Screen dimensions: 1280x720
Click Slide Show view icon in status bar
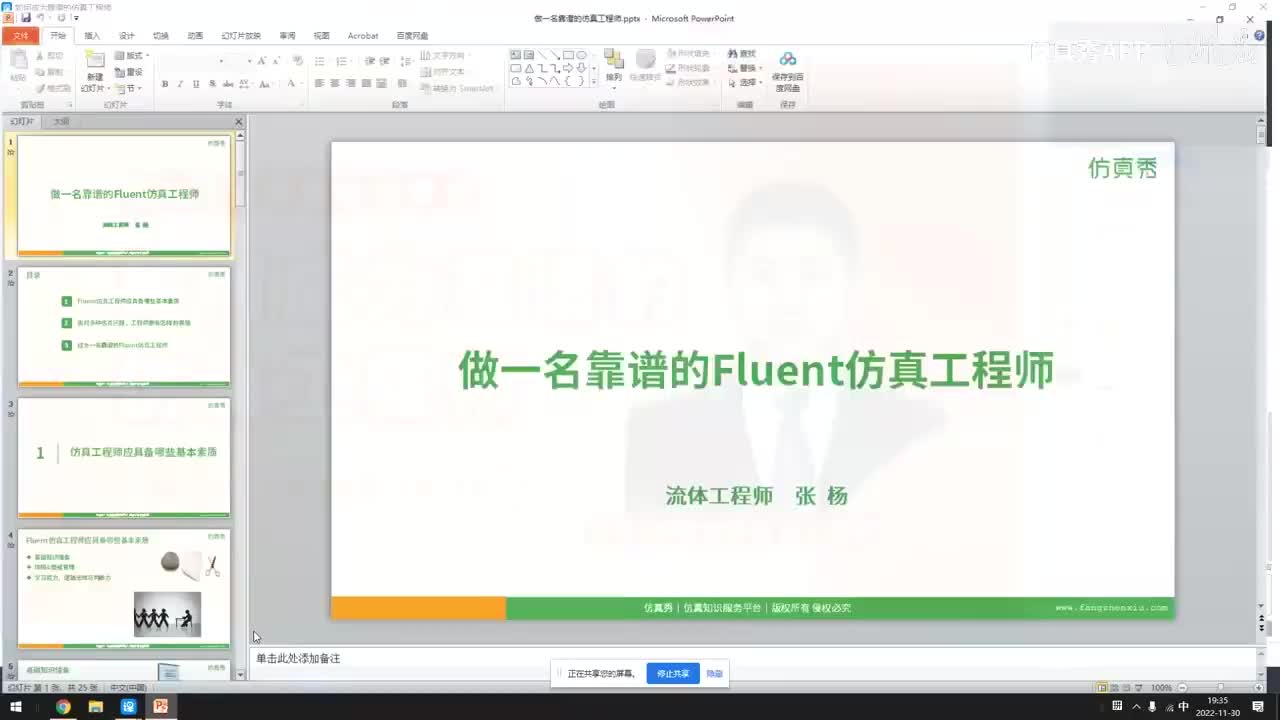tap(1139, 688)
